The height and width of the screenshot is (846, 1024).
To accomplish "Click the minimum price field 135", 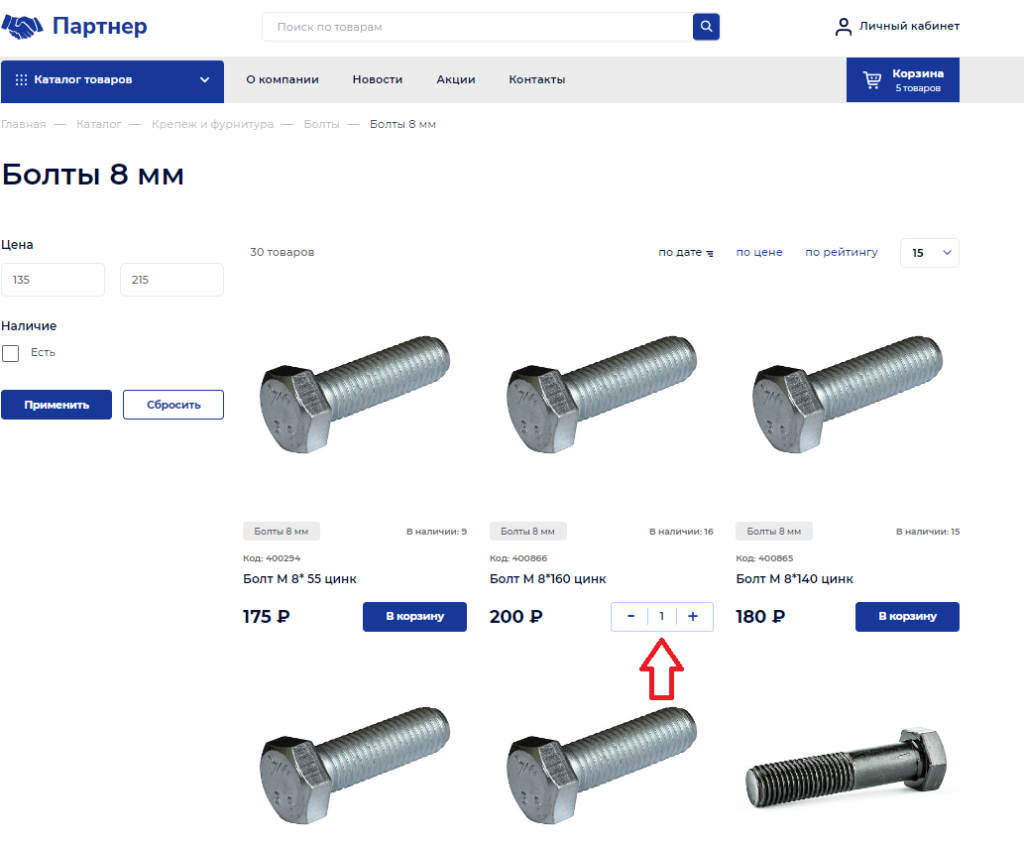I will tap(53, 280).
